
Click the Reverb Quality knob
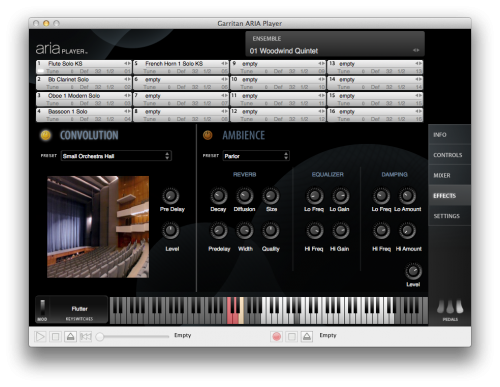coord(271,231)
